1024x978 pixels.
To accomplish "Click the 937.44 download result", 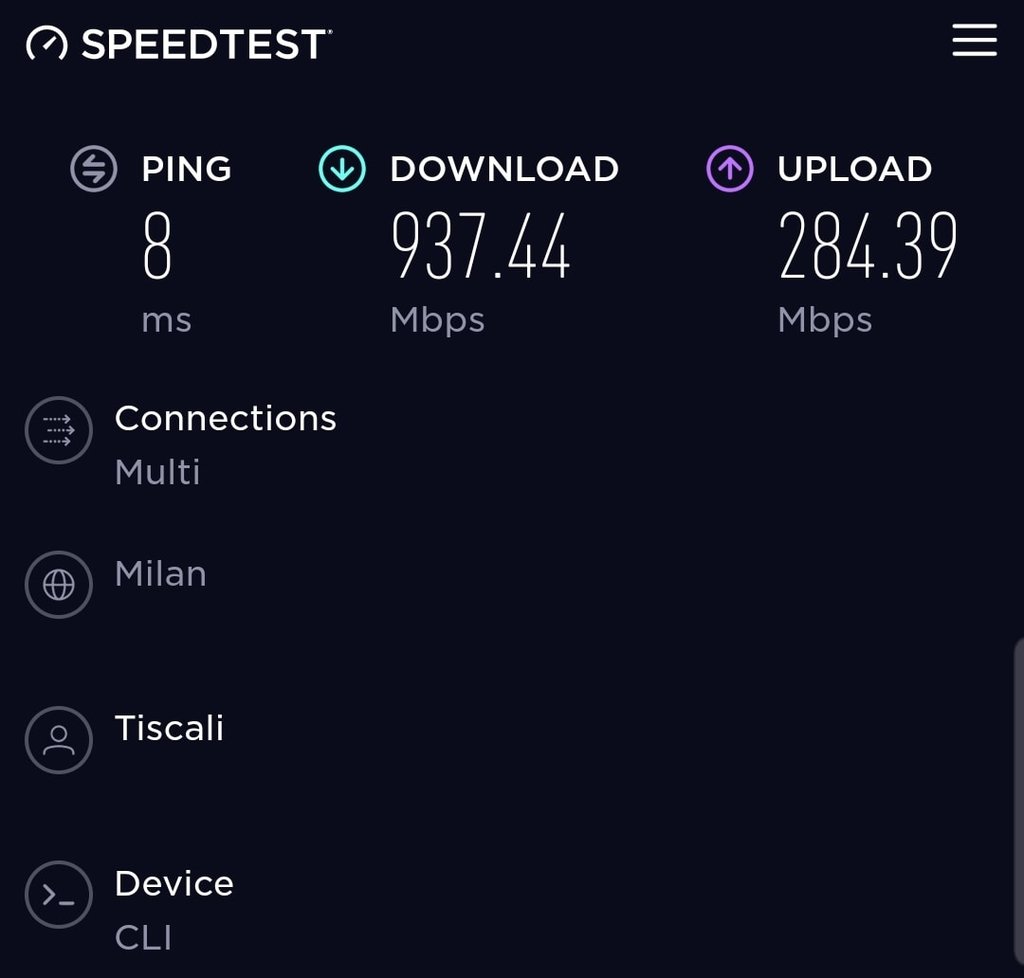I will pos(480,246).
